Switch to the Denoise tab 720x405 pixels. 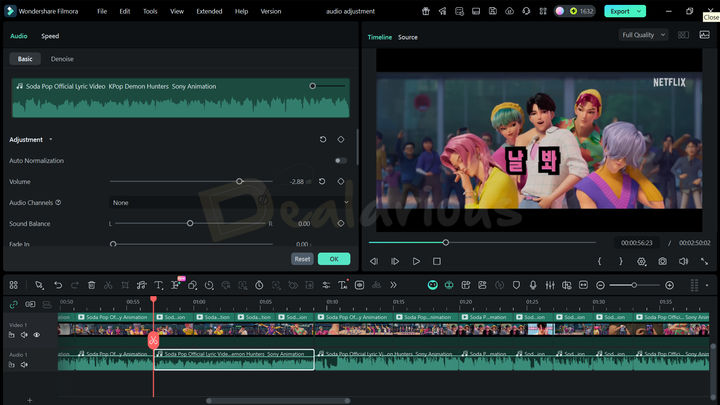[62, 59]
